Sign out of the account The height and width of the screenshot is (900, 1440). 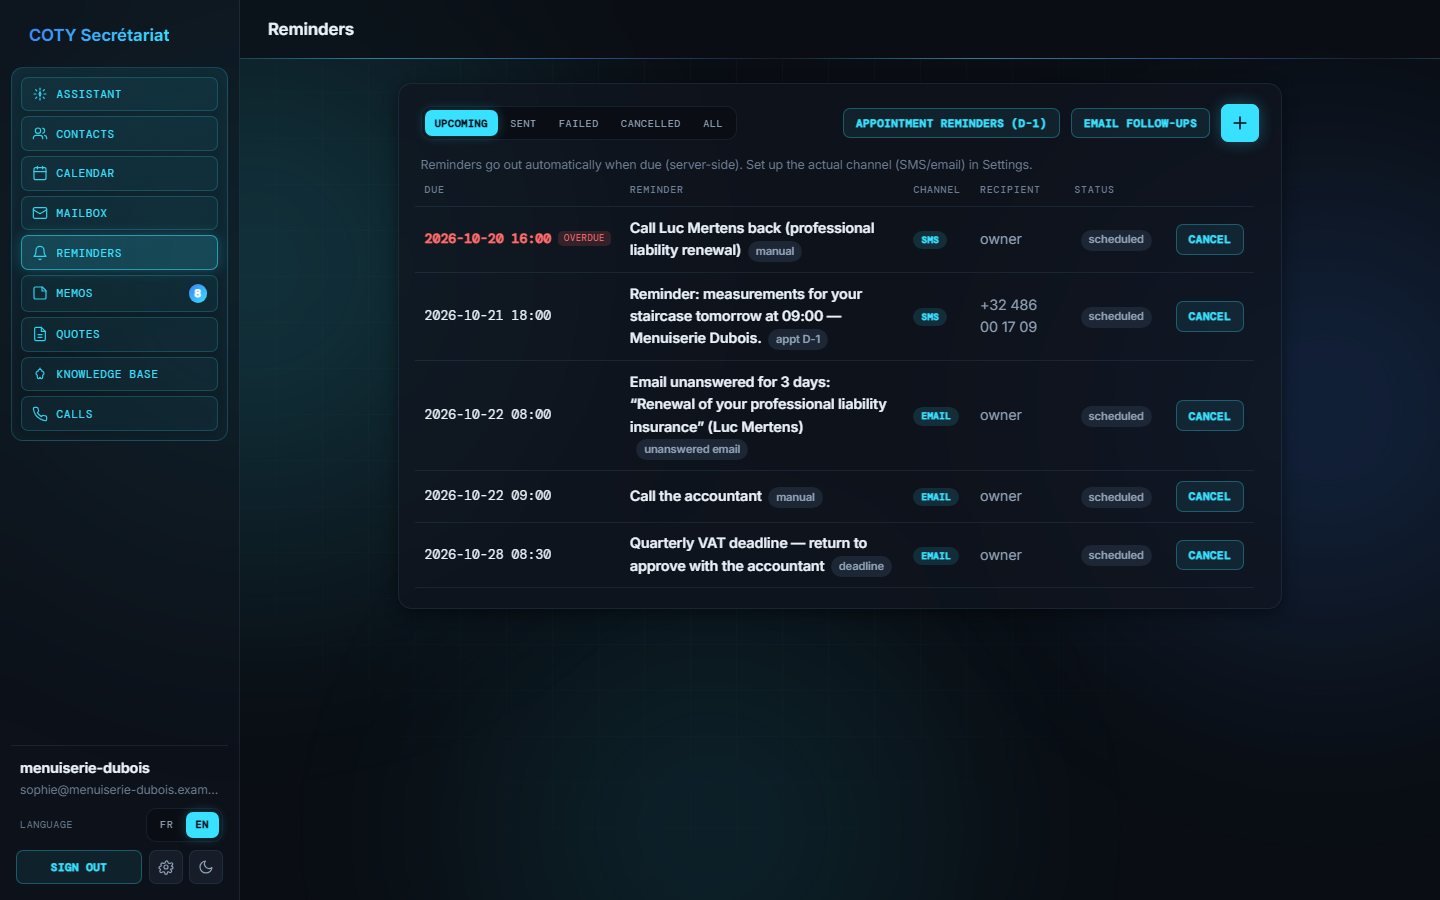point(79,867)
